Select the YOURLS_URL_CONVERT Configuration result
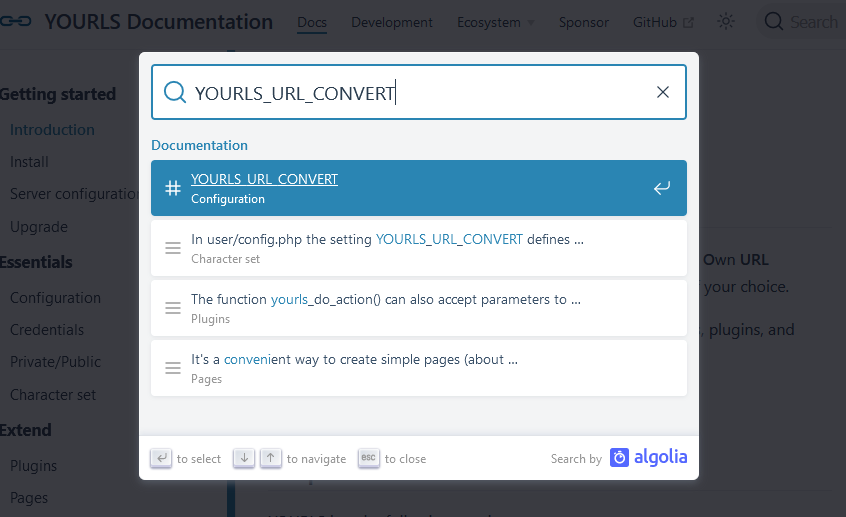 (x=400, y=188)
